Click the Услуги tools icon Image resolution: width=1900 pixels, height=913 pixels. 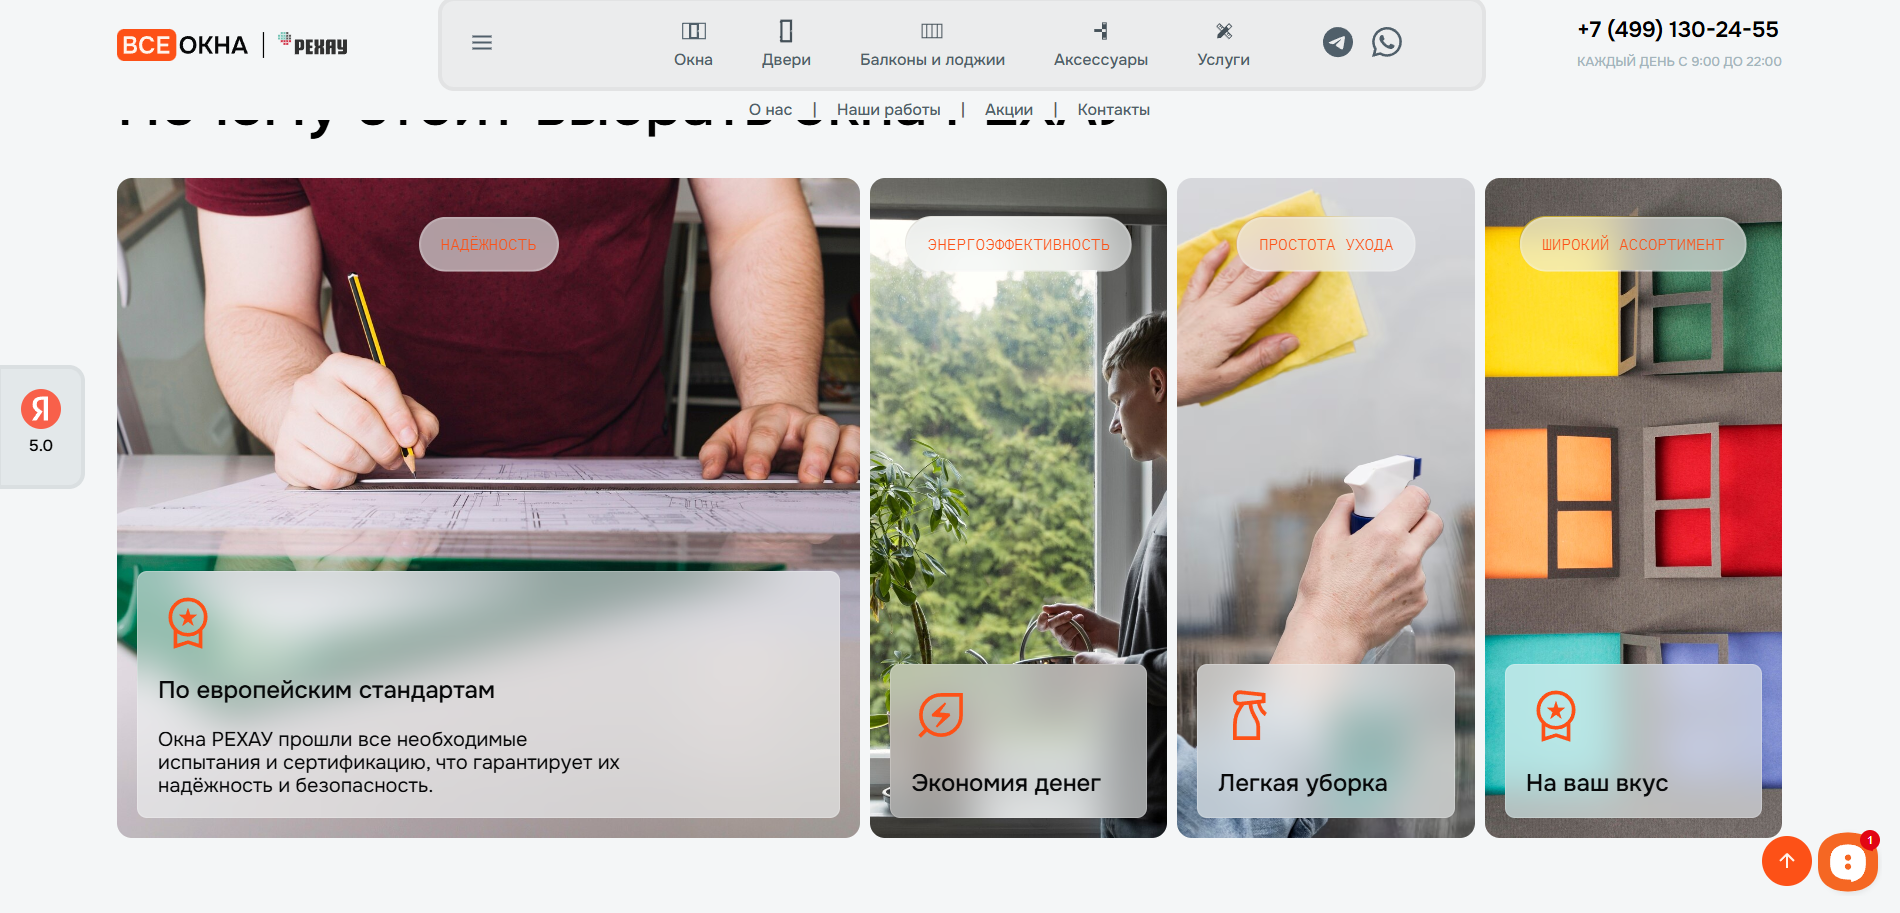(x=1224, y=31)
